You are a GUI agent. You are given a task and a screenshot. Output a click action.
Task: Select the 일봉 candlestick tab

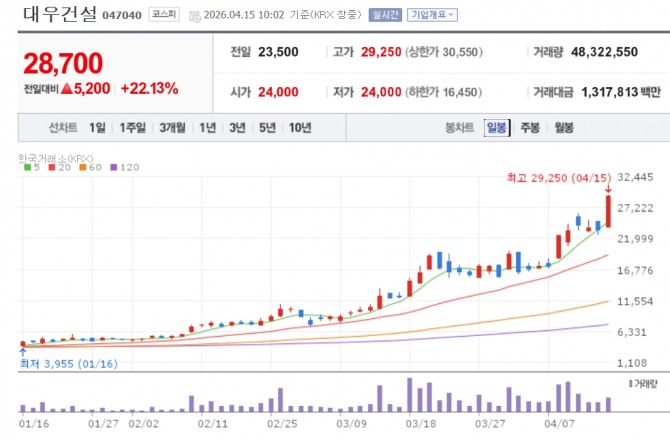click(x=497, y=127)
